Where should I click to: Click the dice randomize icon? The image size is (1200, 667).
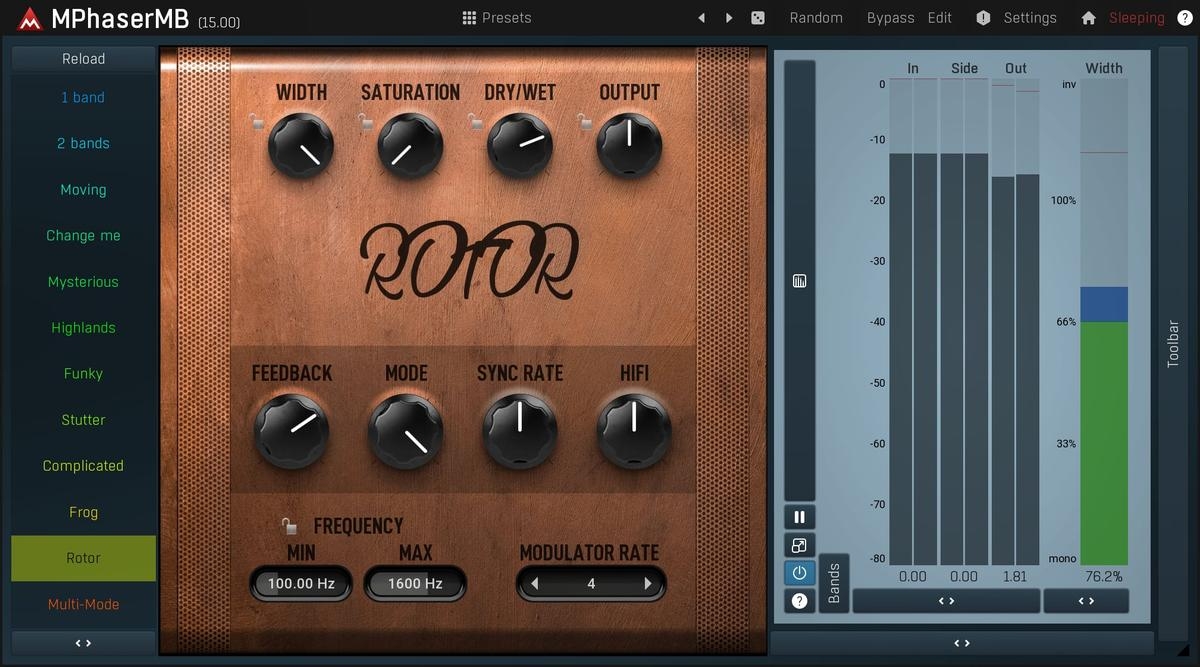point(758,18)
